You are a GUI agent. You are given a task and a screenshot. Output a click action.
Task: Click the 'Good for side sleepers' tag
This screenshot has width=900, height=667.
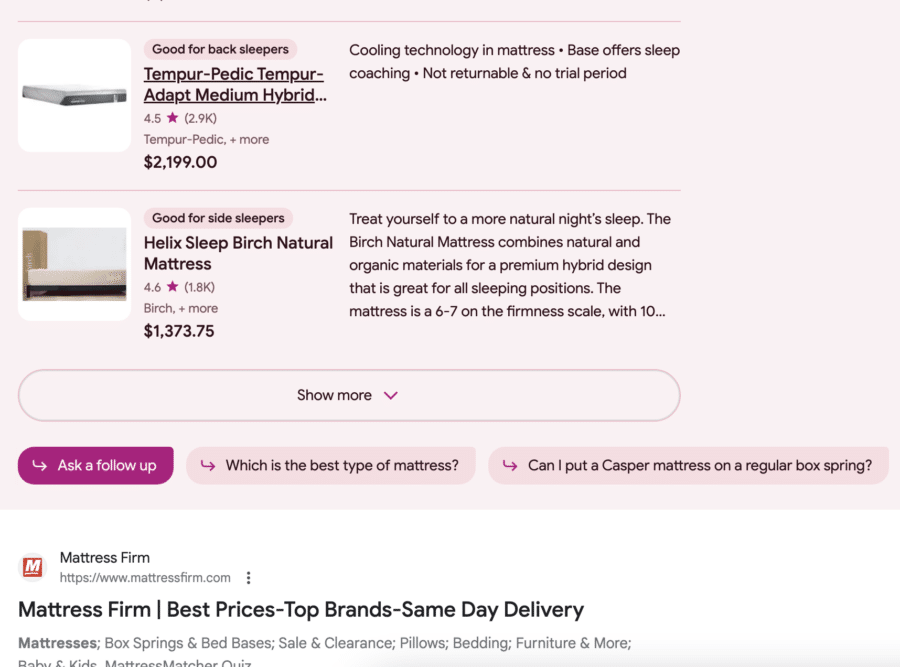pyautogui.click(x=218, y=218)
